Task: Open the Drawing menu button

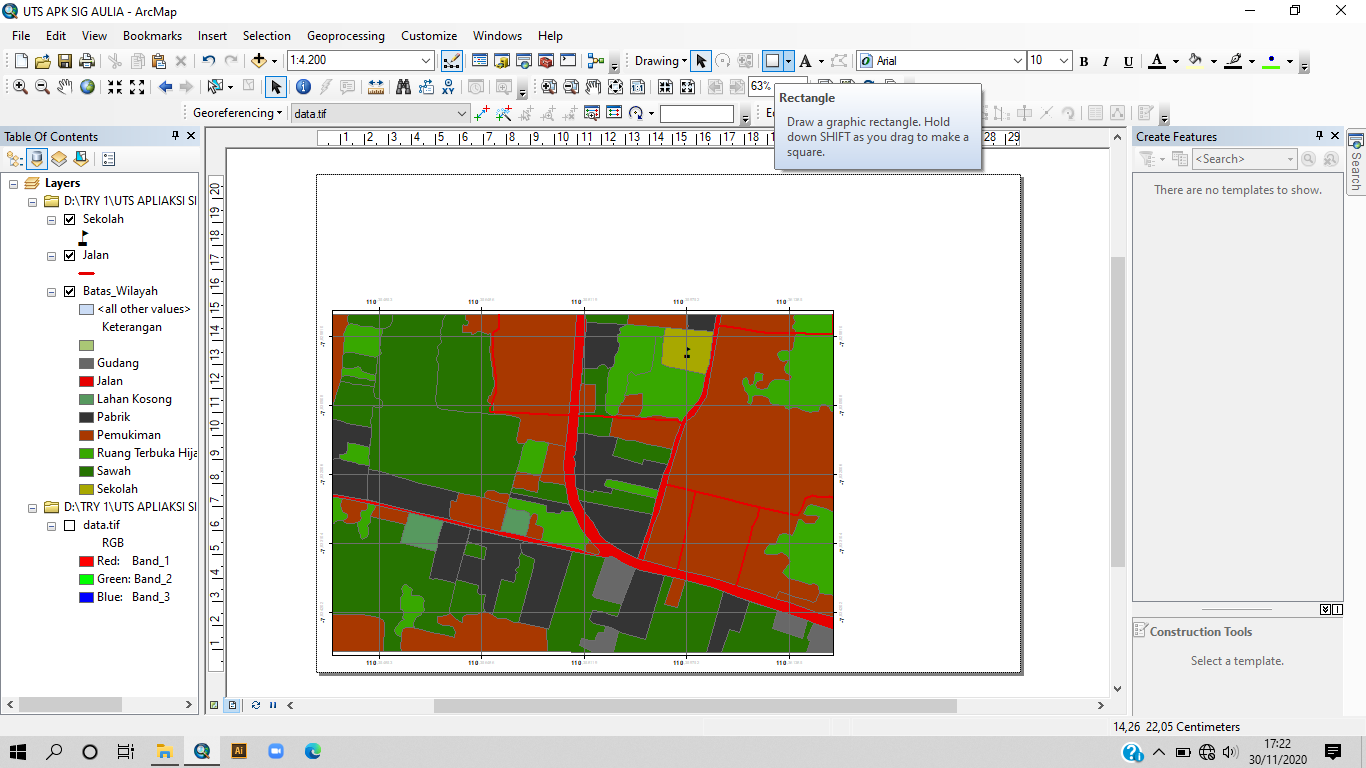Action: (x=660, y=61)
